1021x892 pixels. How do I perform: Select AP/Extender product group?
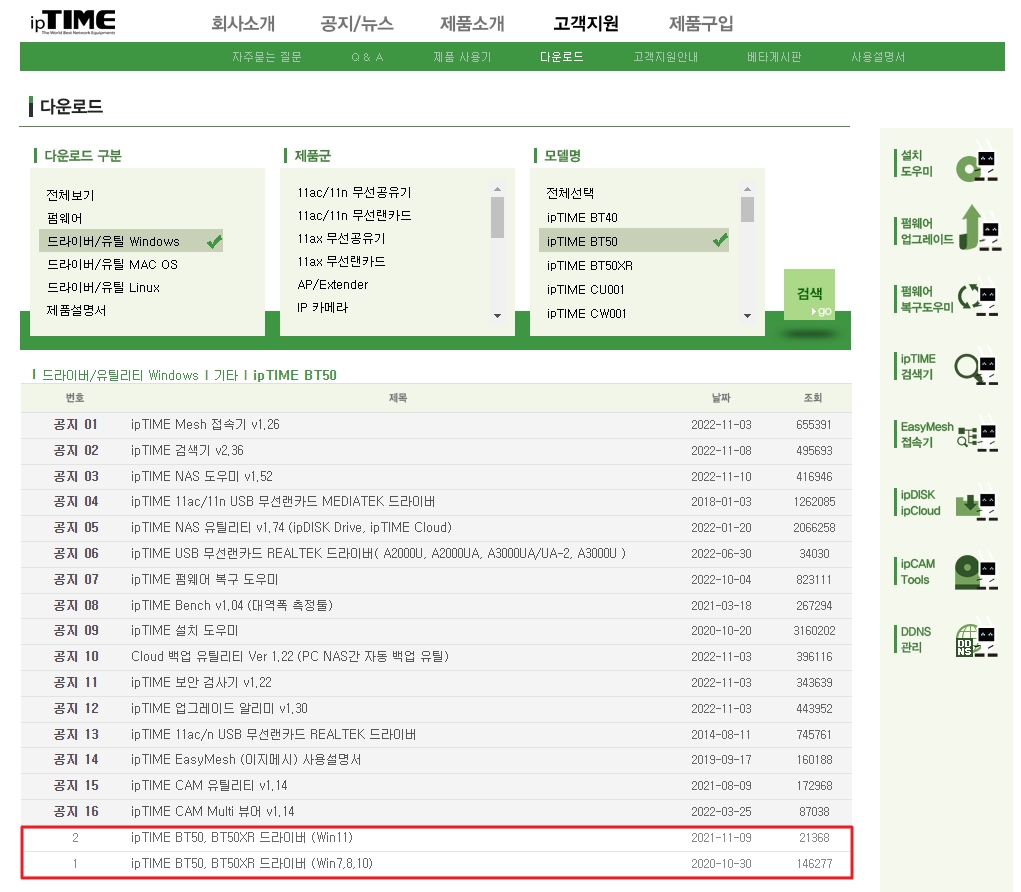[x=333, y=285]
